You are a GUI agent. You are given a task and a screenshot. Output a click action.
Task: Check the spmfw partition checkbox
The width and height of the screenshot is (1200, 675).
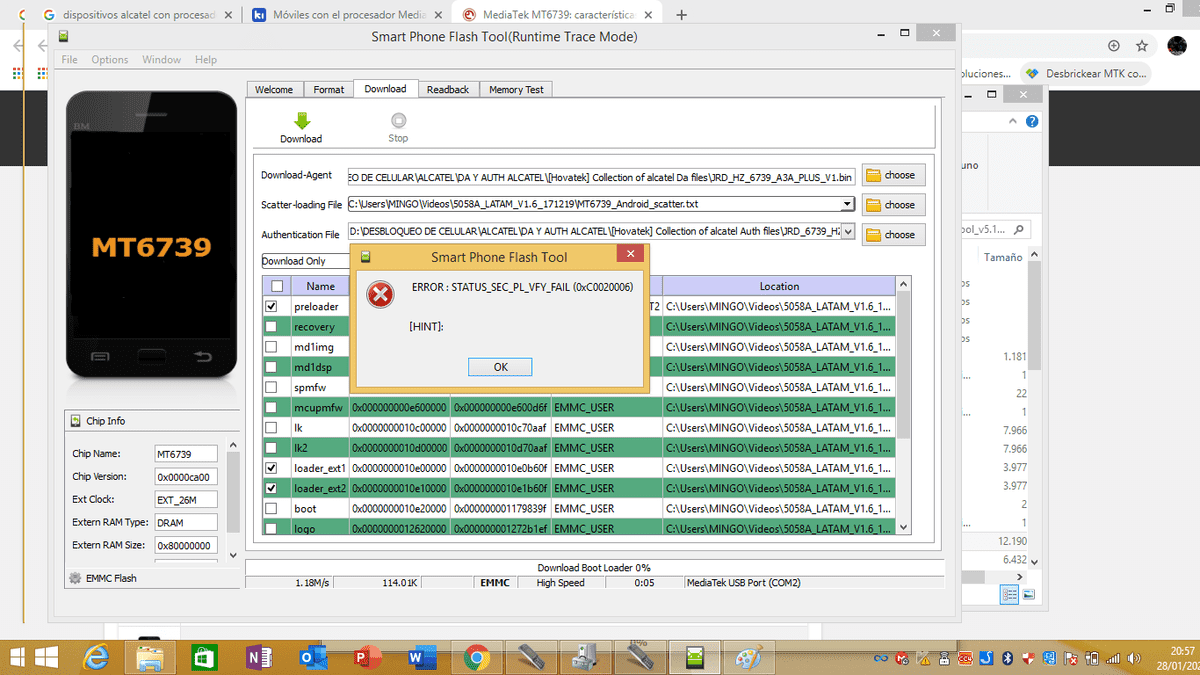click(271, 387)
